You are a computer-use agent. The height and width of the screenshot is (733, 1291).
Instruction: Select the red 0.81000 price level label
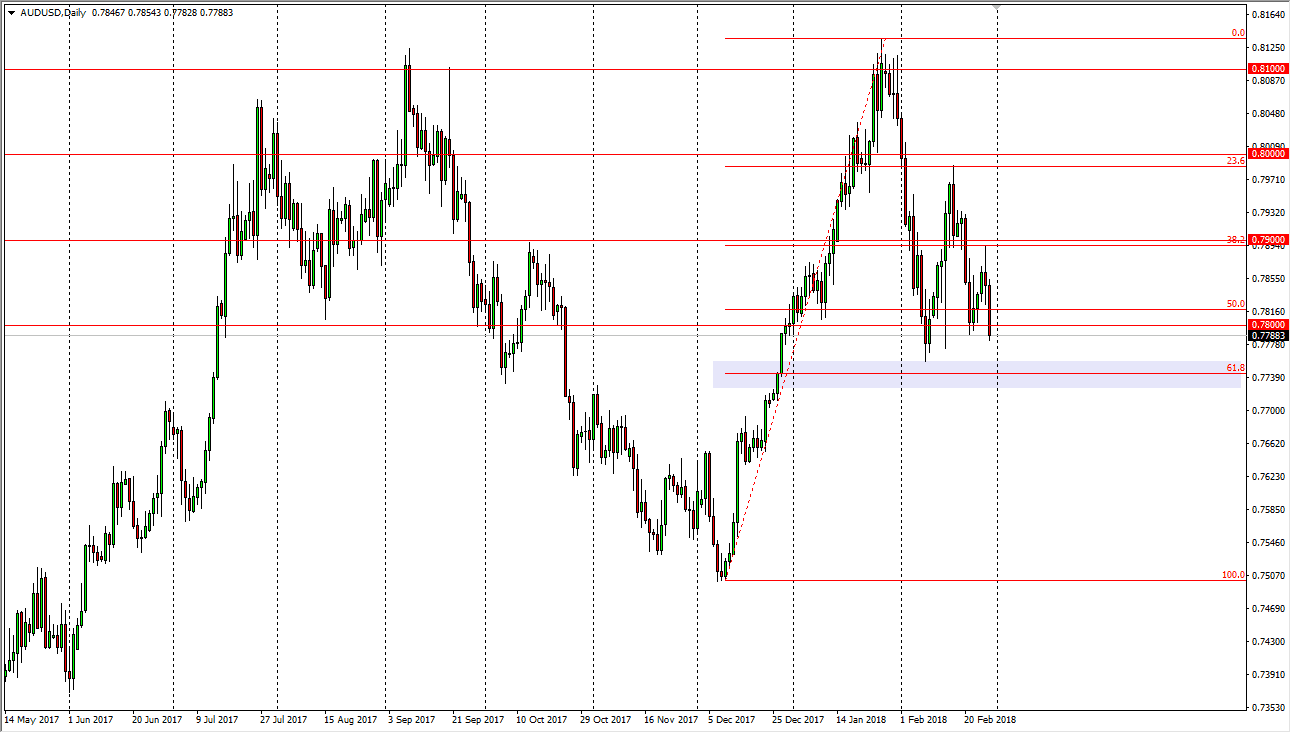1268,69
